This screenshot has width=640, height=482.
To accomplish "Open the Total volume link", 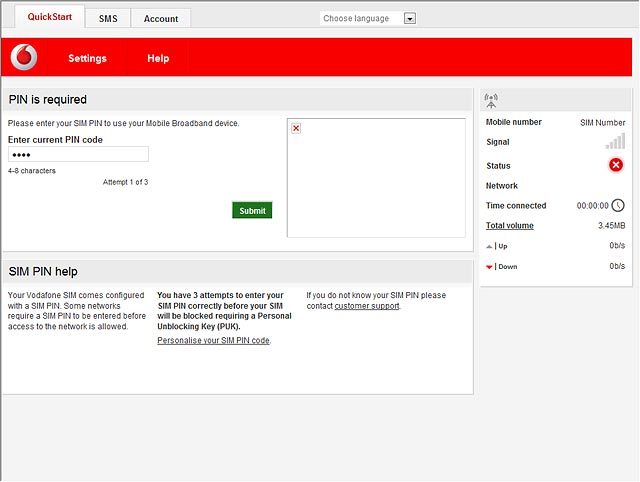I will pyautogui.click(x=509, y=226).
